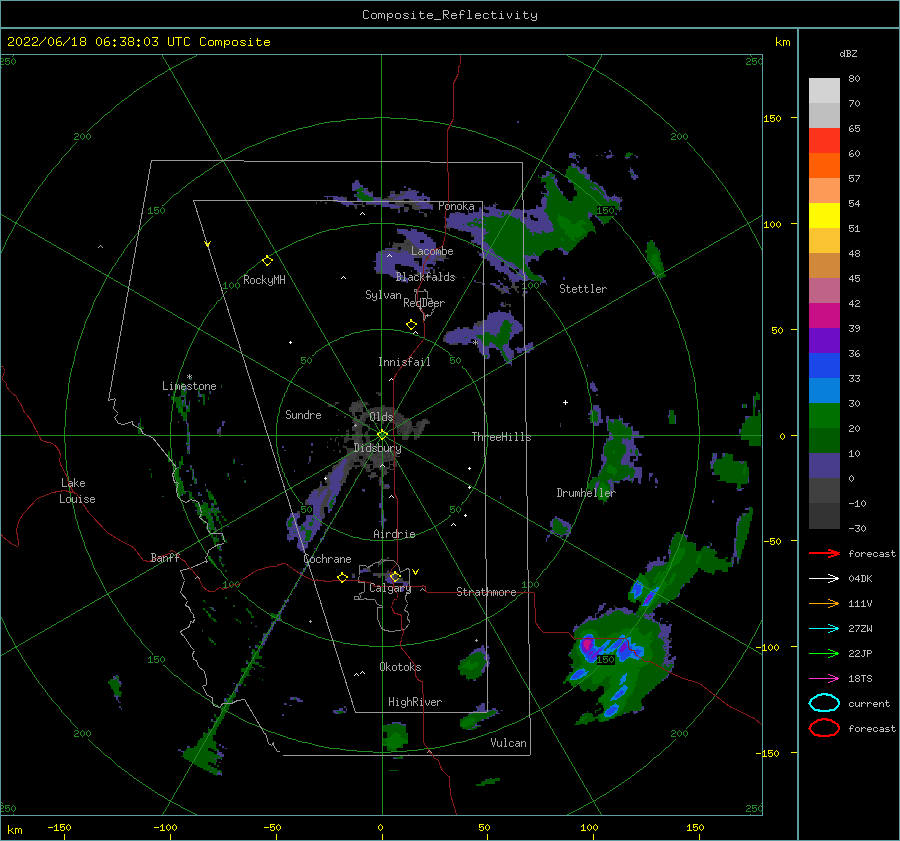The width and height of the screenshot is (900, 841).
Task: Click the Strathmore label
Action: [x=486, y=592]
